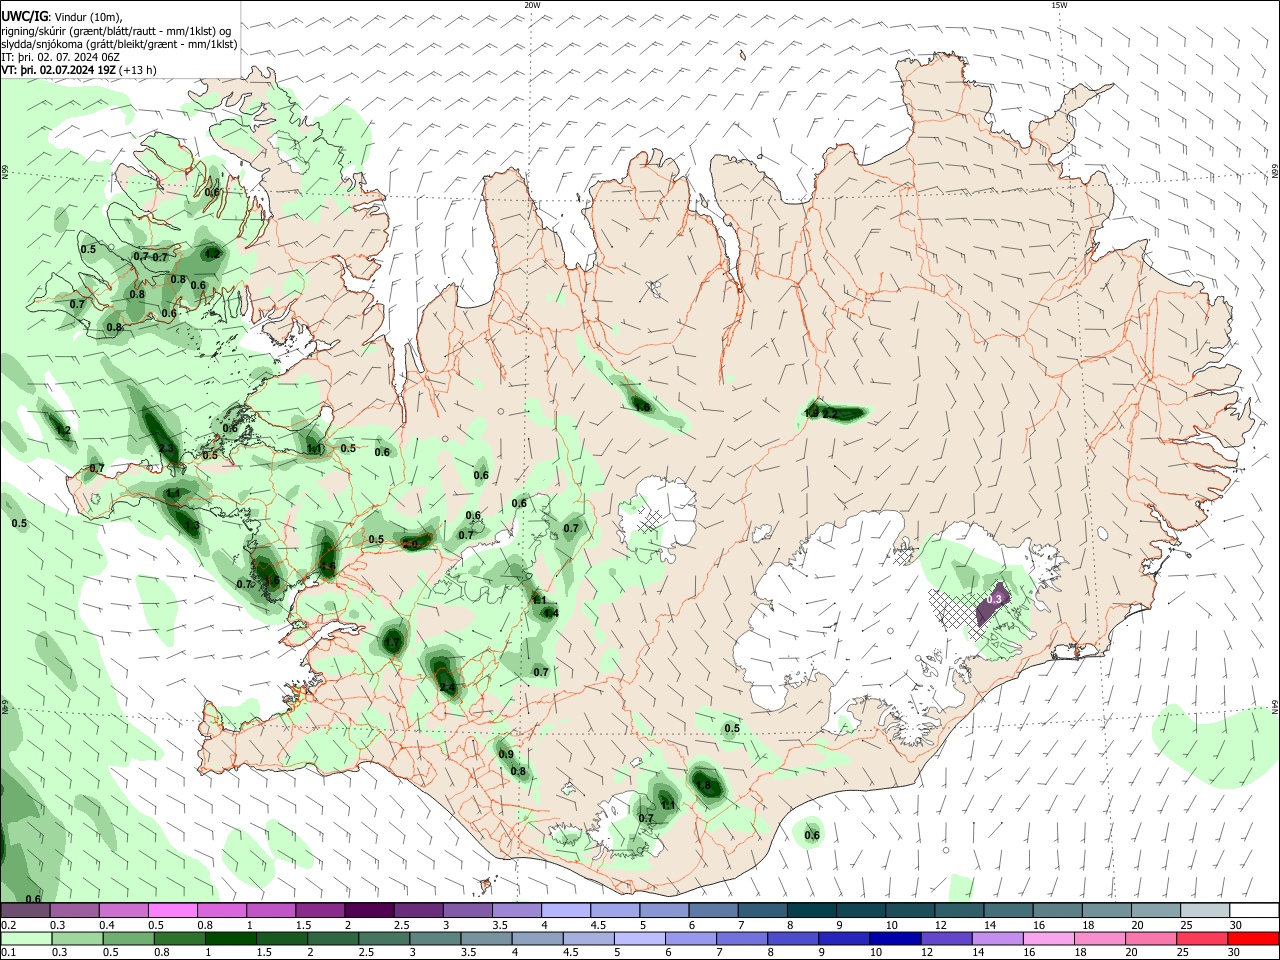Pick the rain scale swatch starting at 25

point(1201,938)
